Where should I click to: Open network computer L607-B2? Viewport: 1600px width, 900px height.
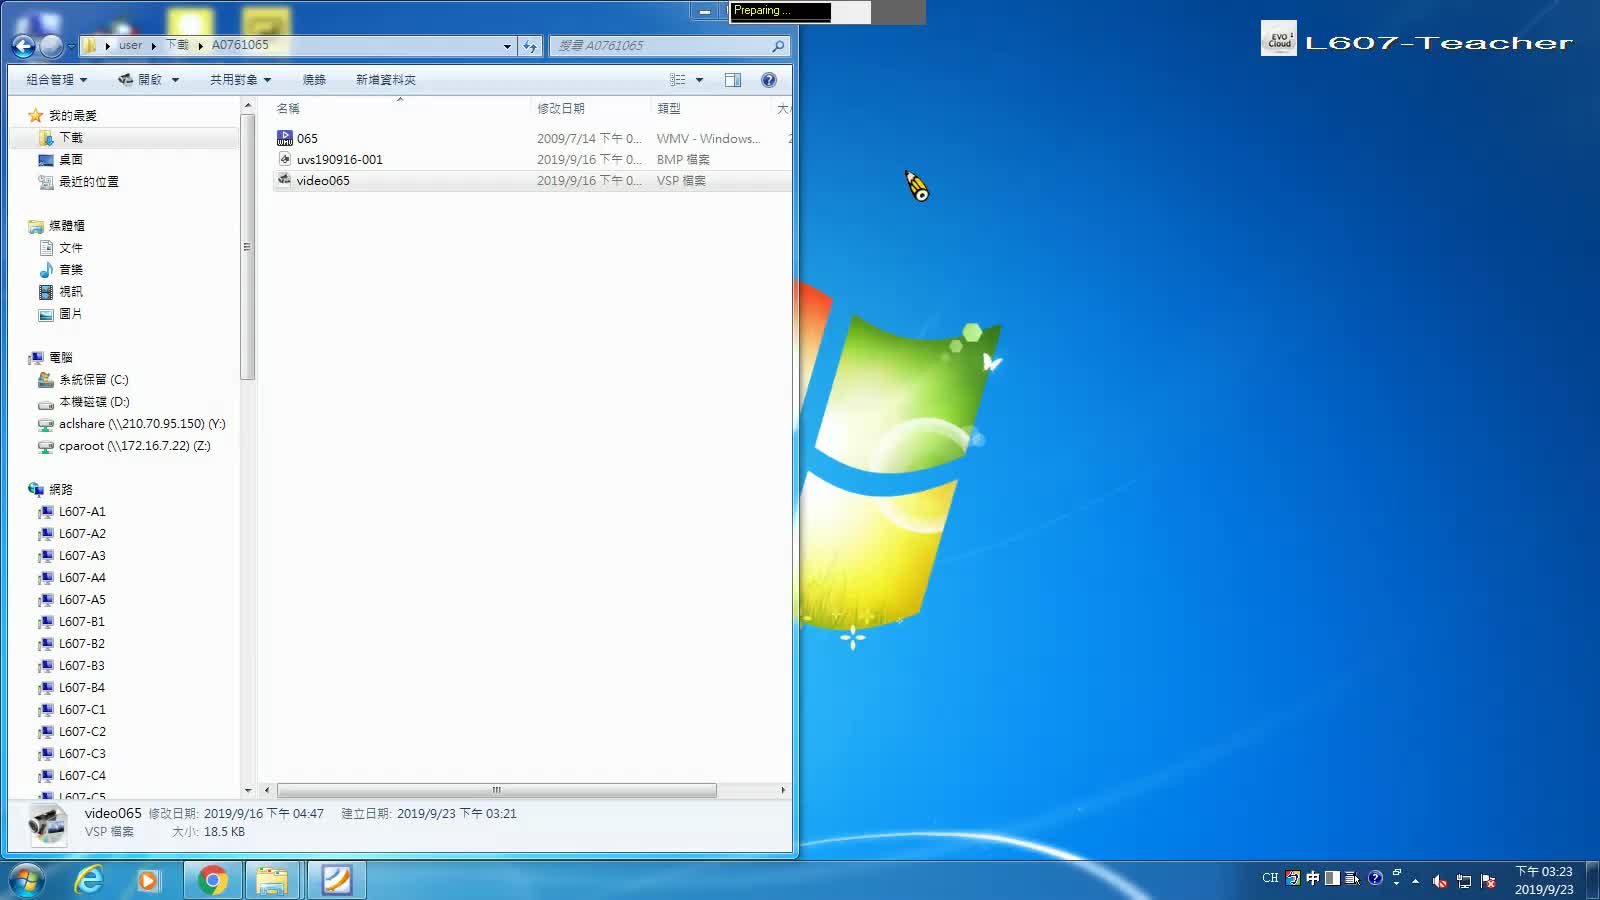(82, 644)
